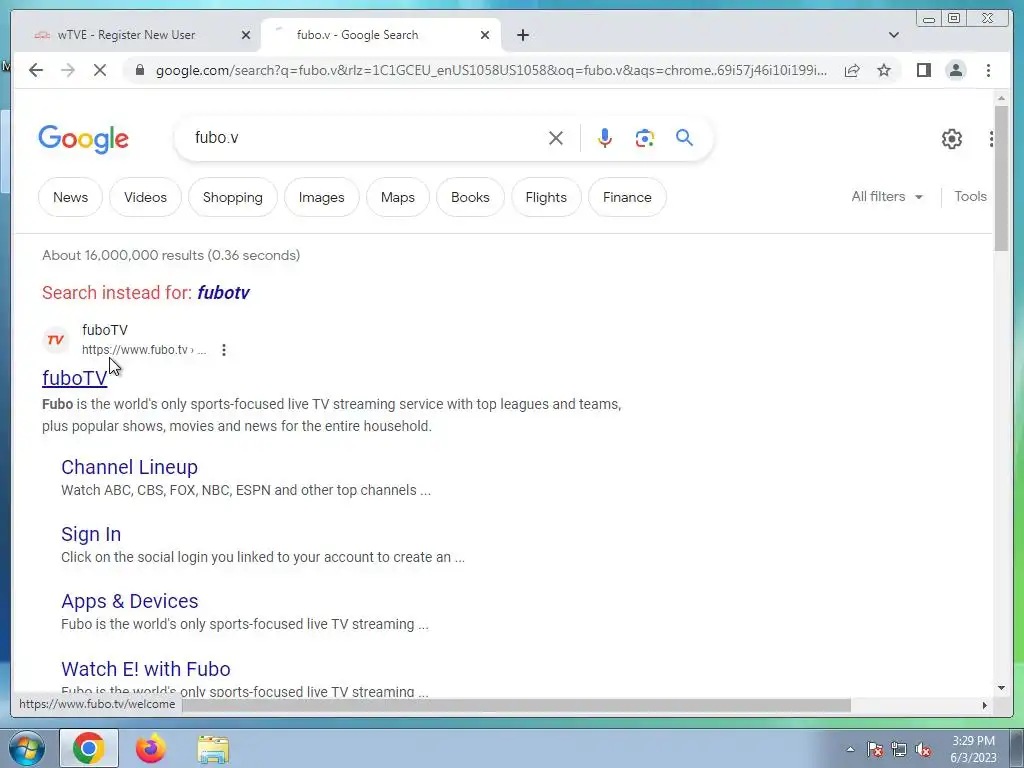Open the taskbar clock and date
Image resolution: width=1024 pixels, height=768 pixels.
973,749
